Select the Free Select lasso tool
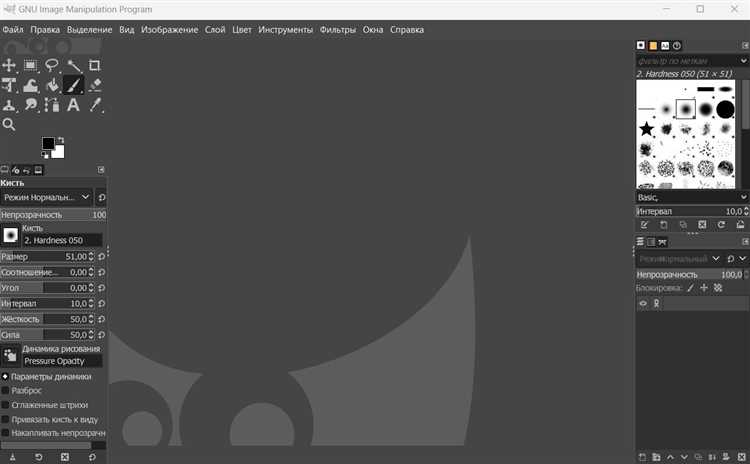Image resolution: width=750 pixels, height=464 pixels. [x=52, y=65]
